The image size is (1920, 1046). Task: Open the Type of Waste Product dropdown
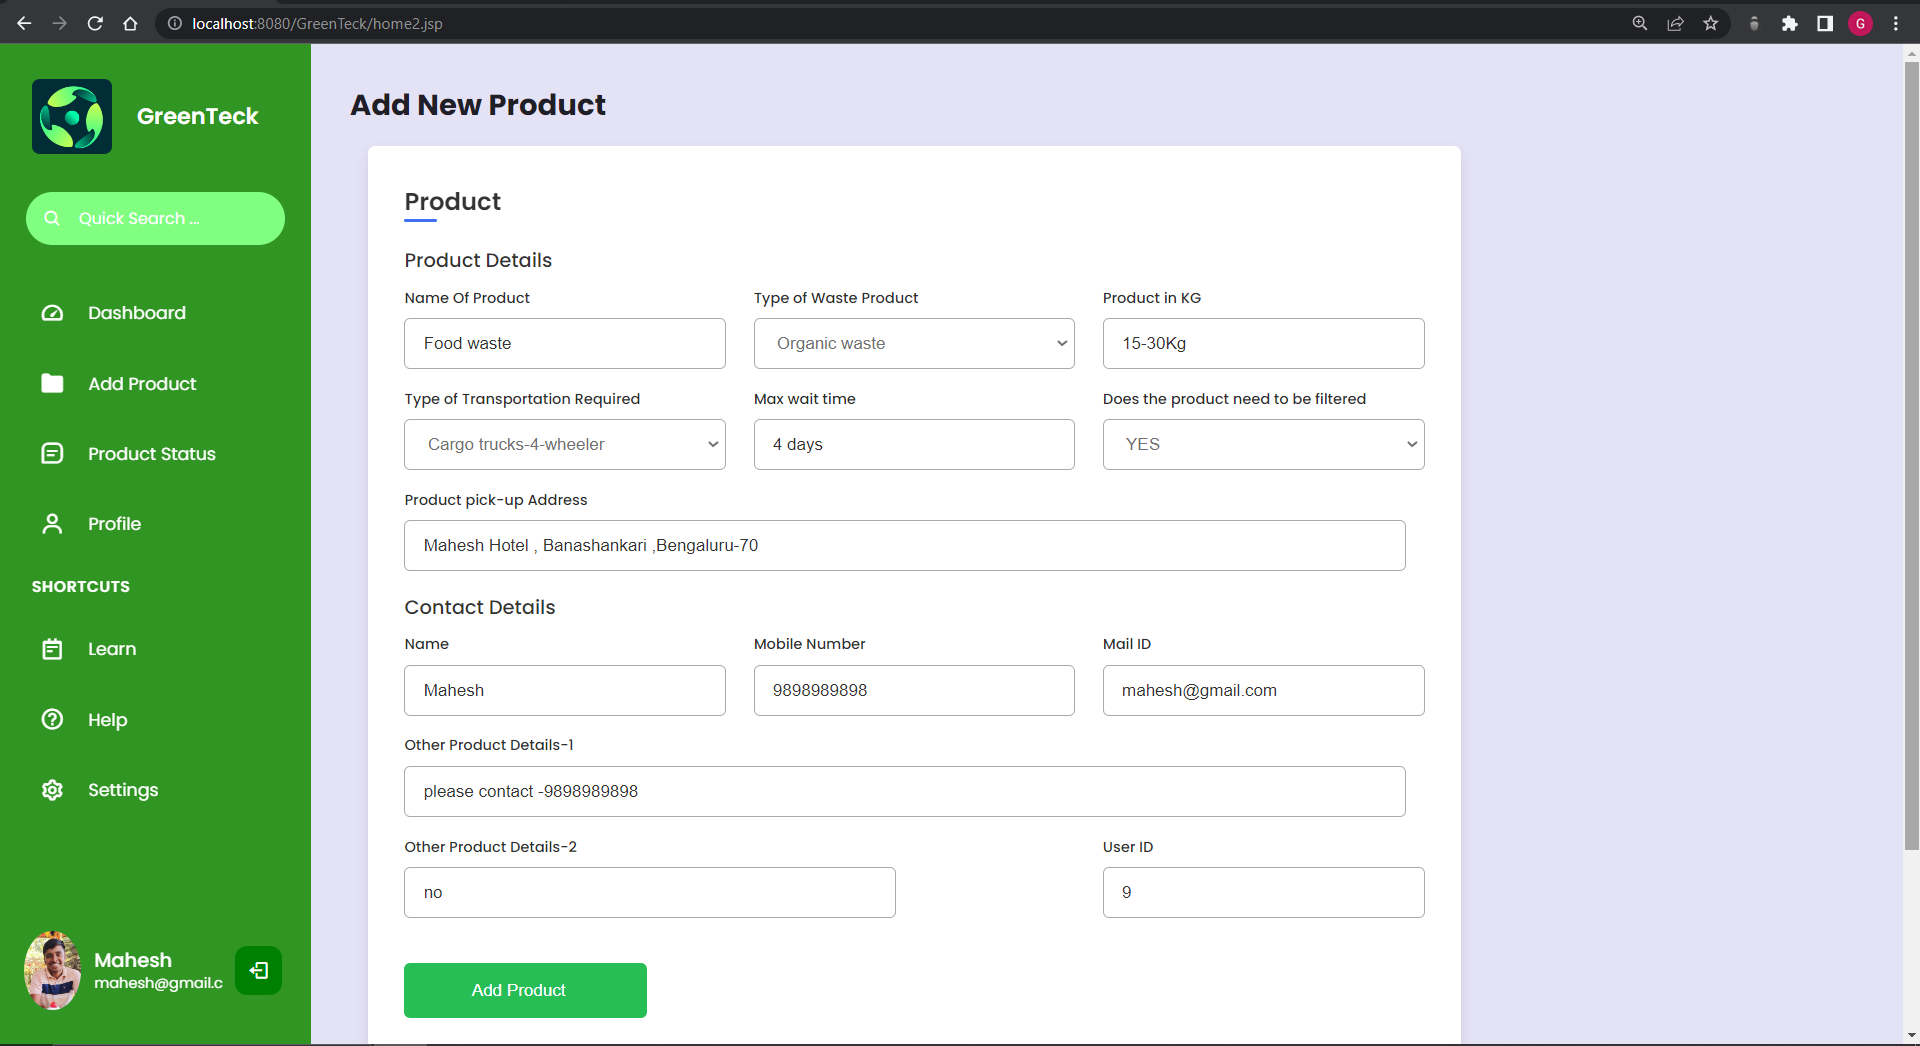[x=1060, y=343]
